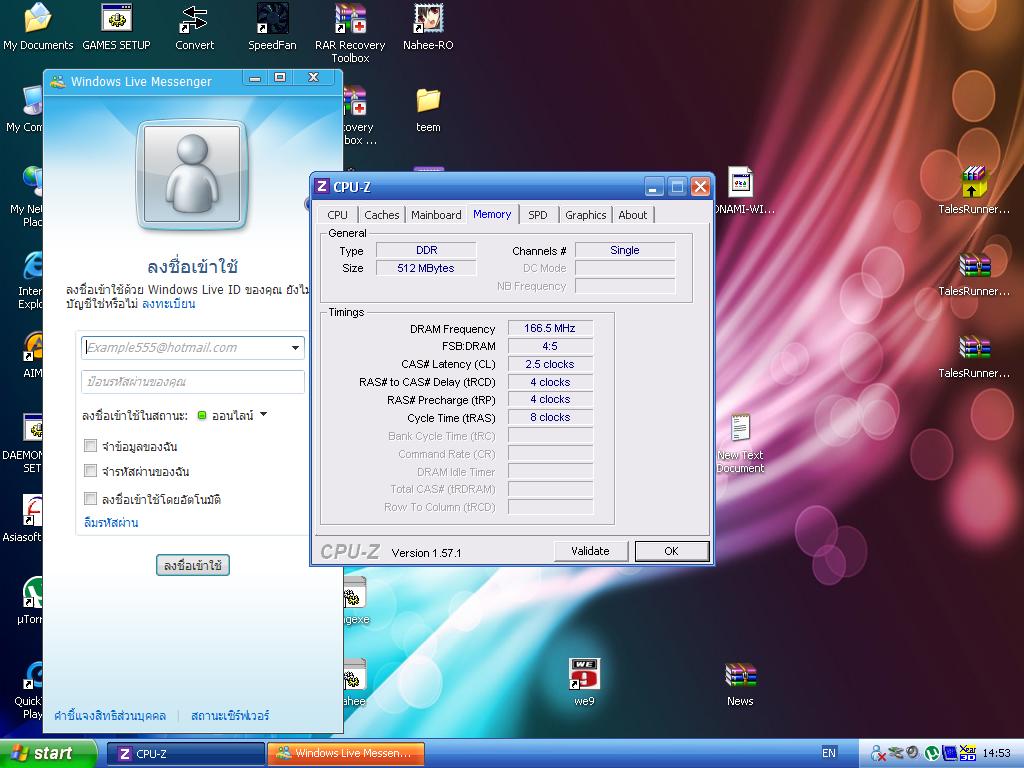
Task: Open the server status link in Messenger
Action: pyautogui.click(x=230, y=716)
